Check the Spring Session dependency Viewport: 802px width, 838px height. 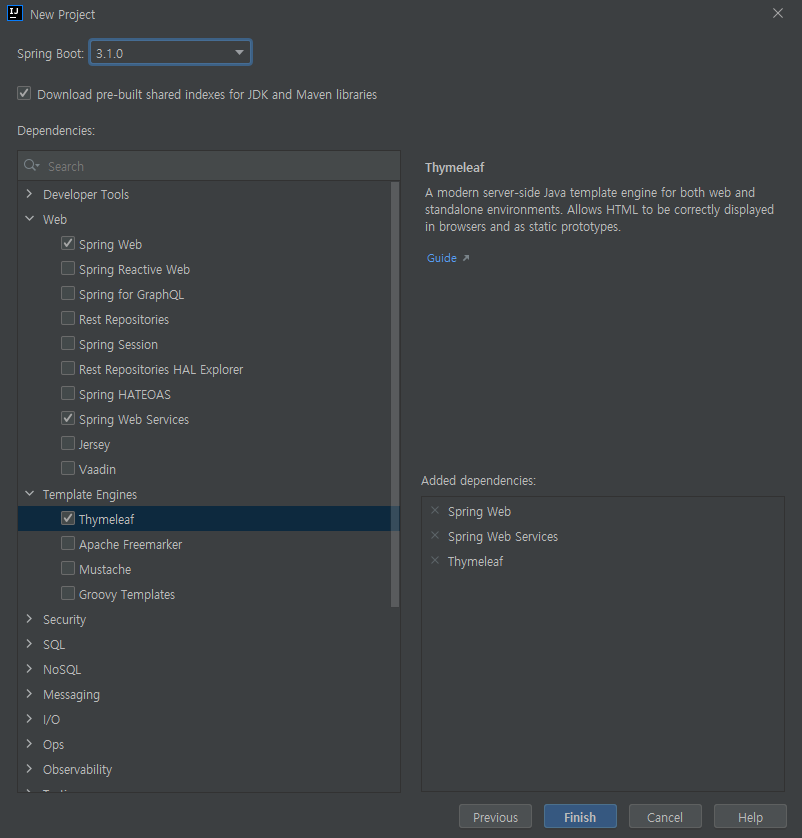pyautogui.click(x=68, y=343)
